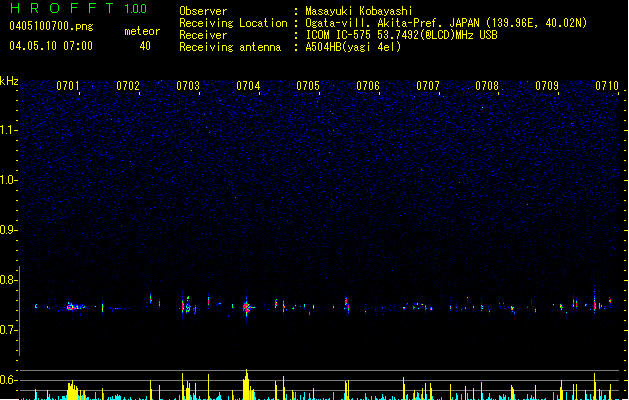Click the bright meteor echo near 0704
Image resolution: width=629 pixels, height=400 pixels.
(247, 308)
